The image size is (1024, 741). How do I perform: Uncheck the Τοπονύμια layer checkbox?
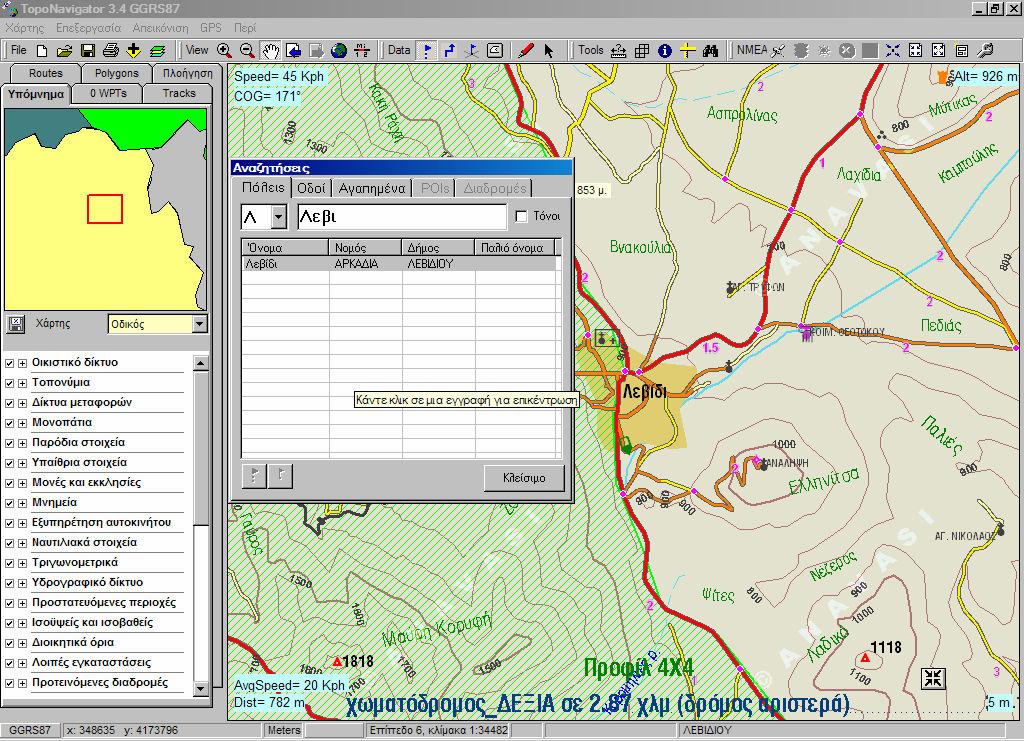click(x=9, y=383)
